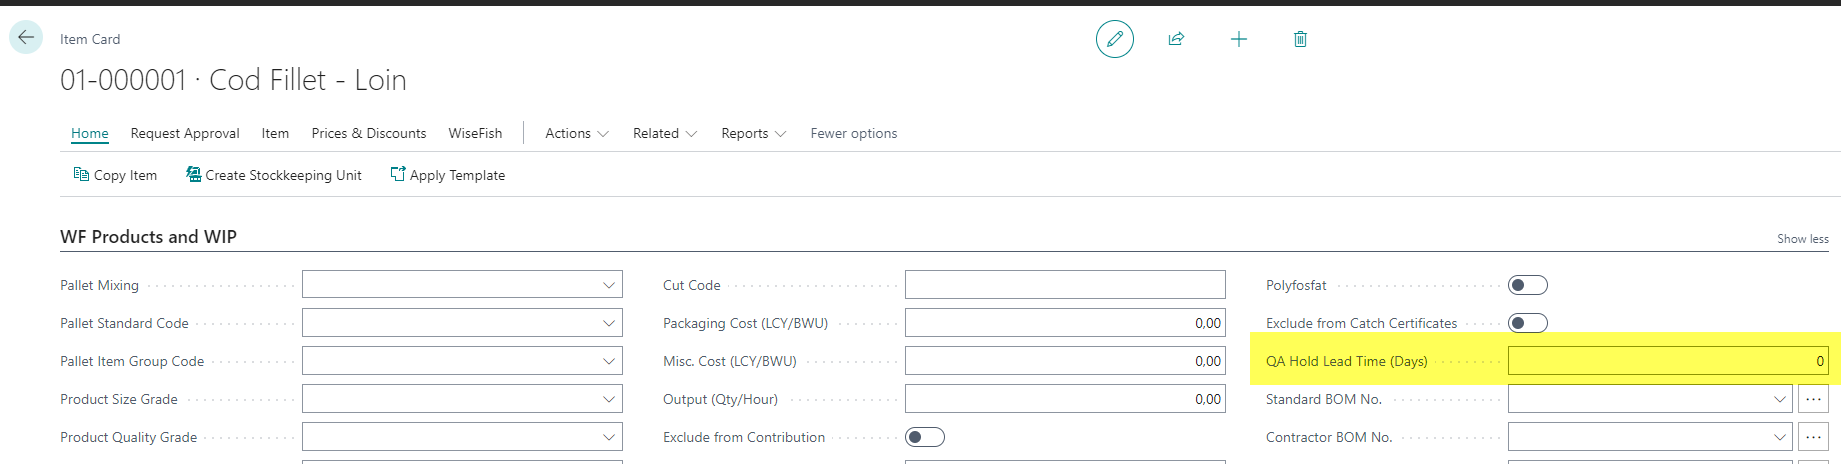Open the Product Size Grade dropdown
This screenshot has height=464, width=1841.
[608, 399]
